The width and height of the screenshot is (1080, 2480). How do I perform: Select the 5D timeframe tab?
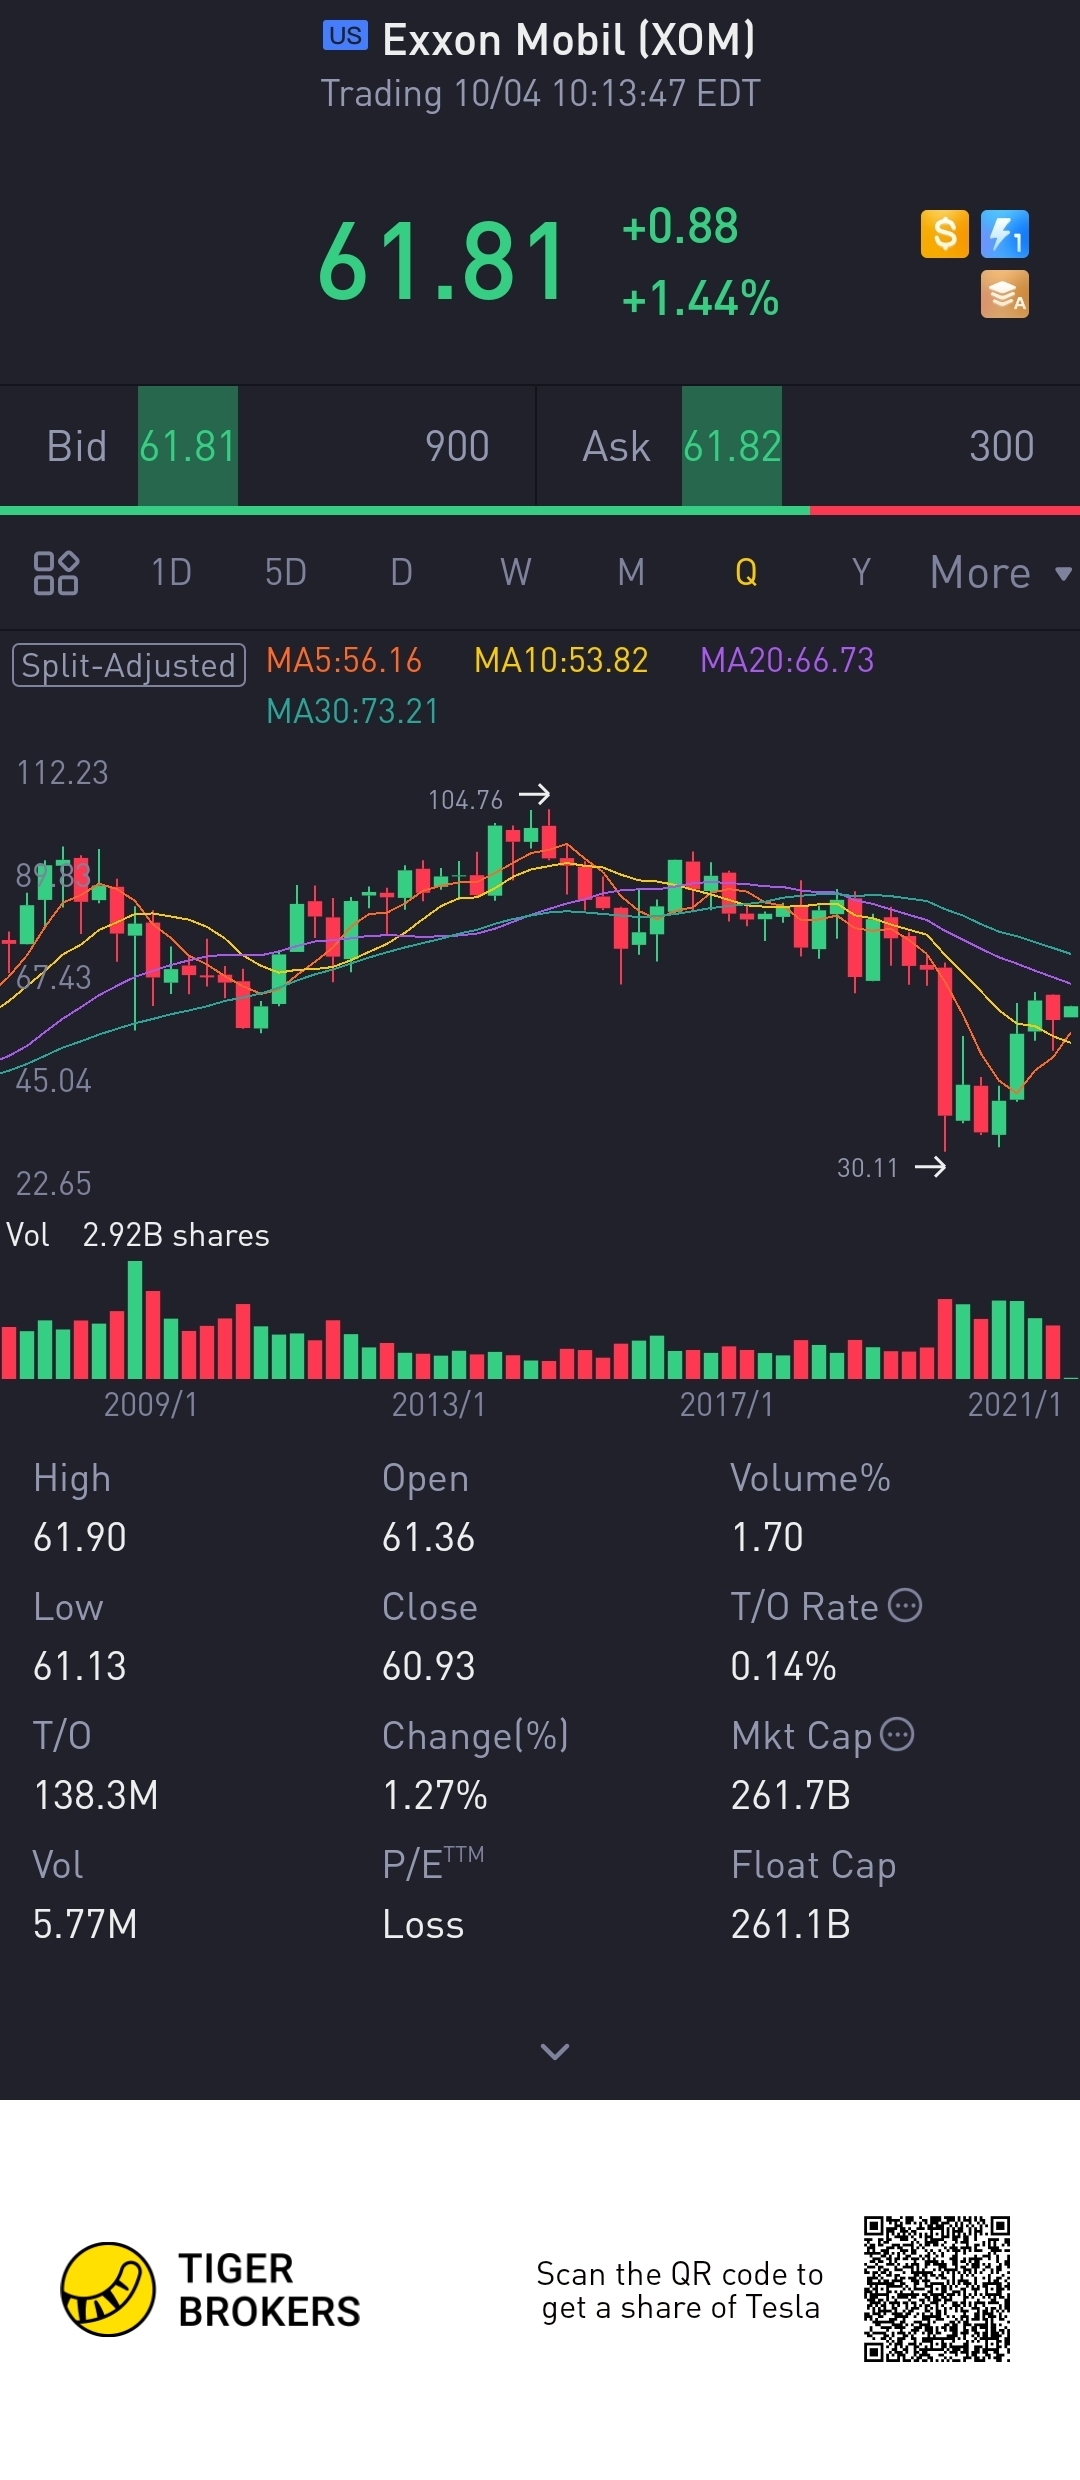click(x=285, y=573)
